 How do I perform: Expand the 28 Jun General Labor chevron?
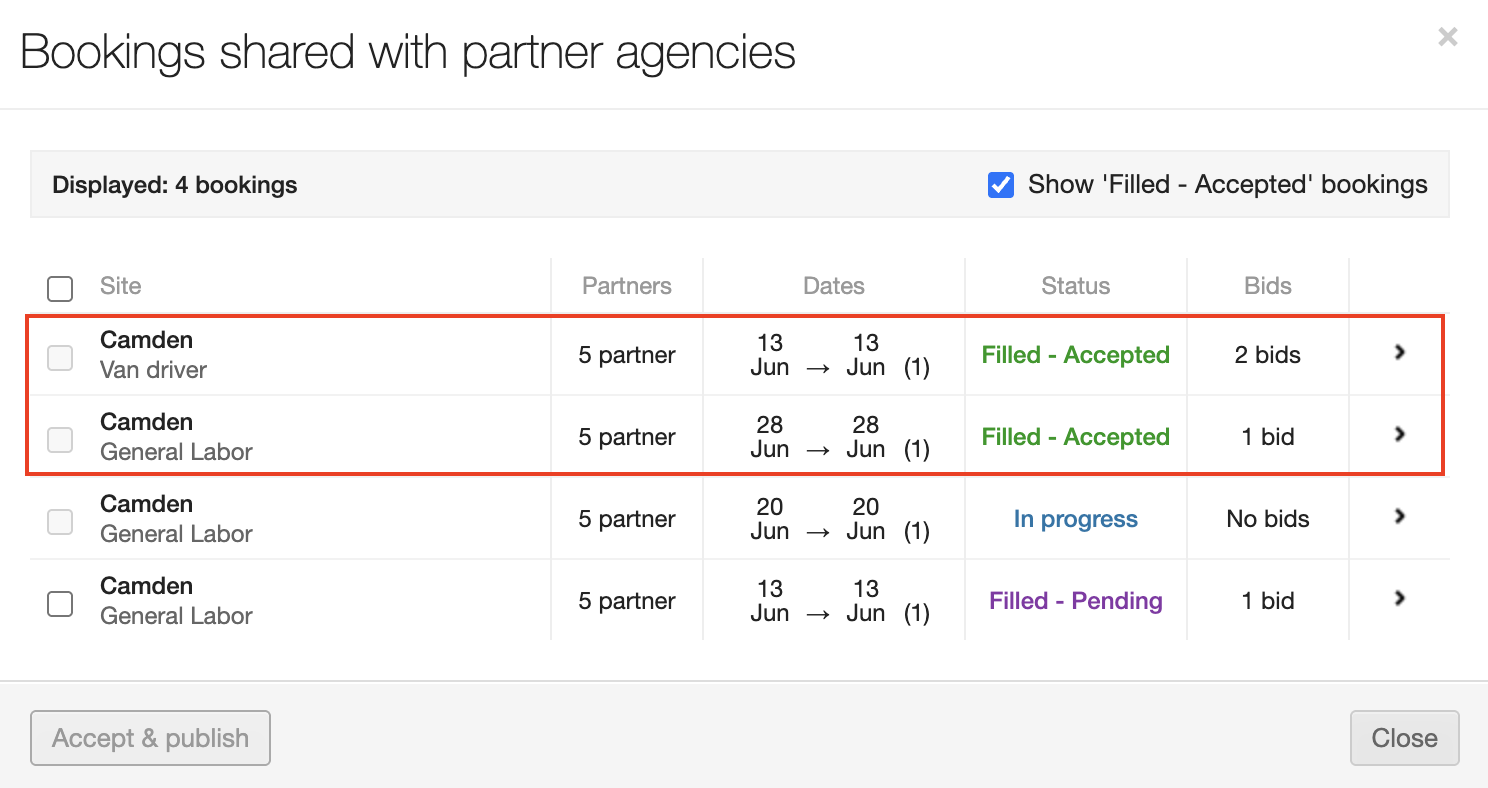coord(1400,434)
